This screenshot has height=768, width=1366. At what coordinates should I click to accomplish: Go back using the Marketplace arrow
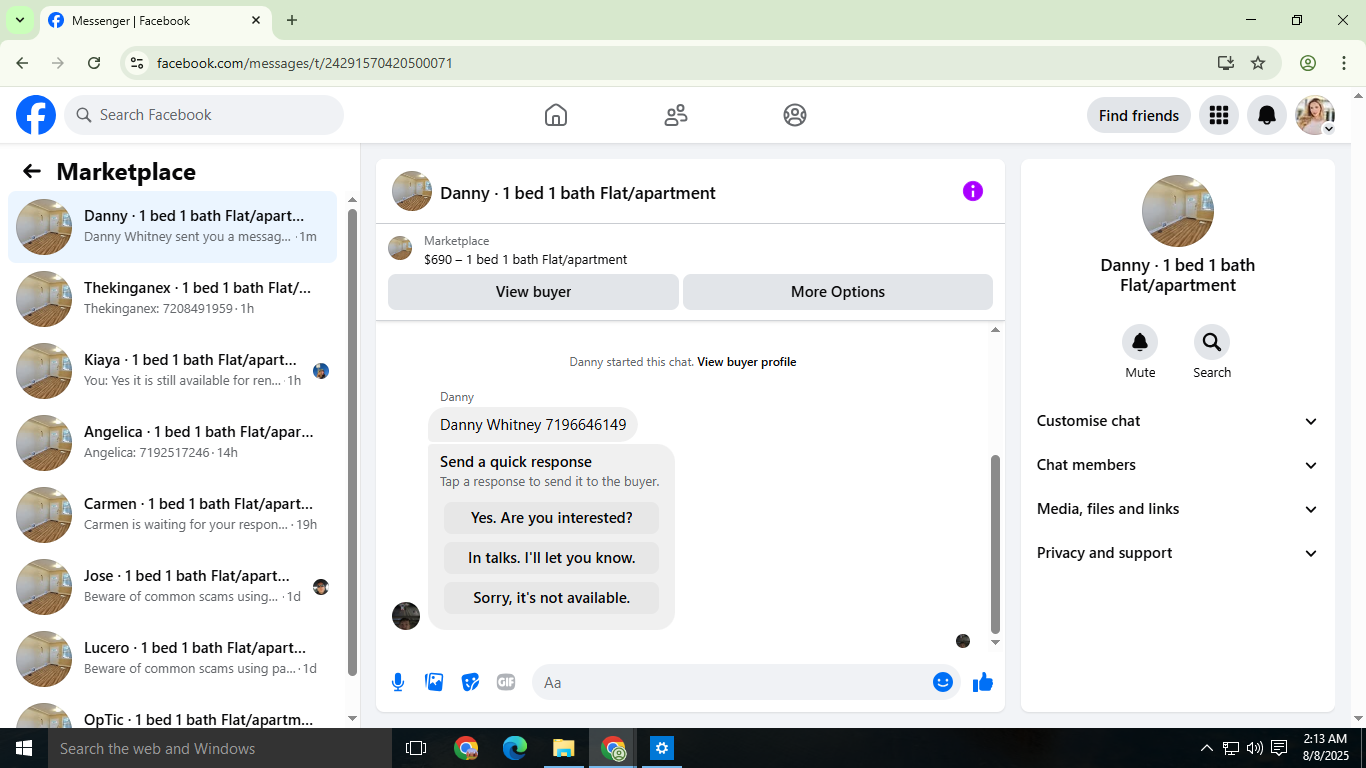pyautogui.click(x=32, y=171)
